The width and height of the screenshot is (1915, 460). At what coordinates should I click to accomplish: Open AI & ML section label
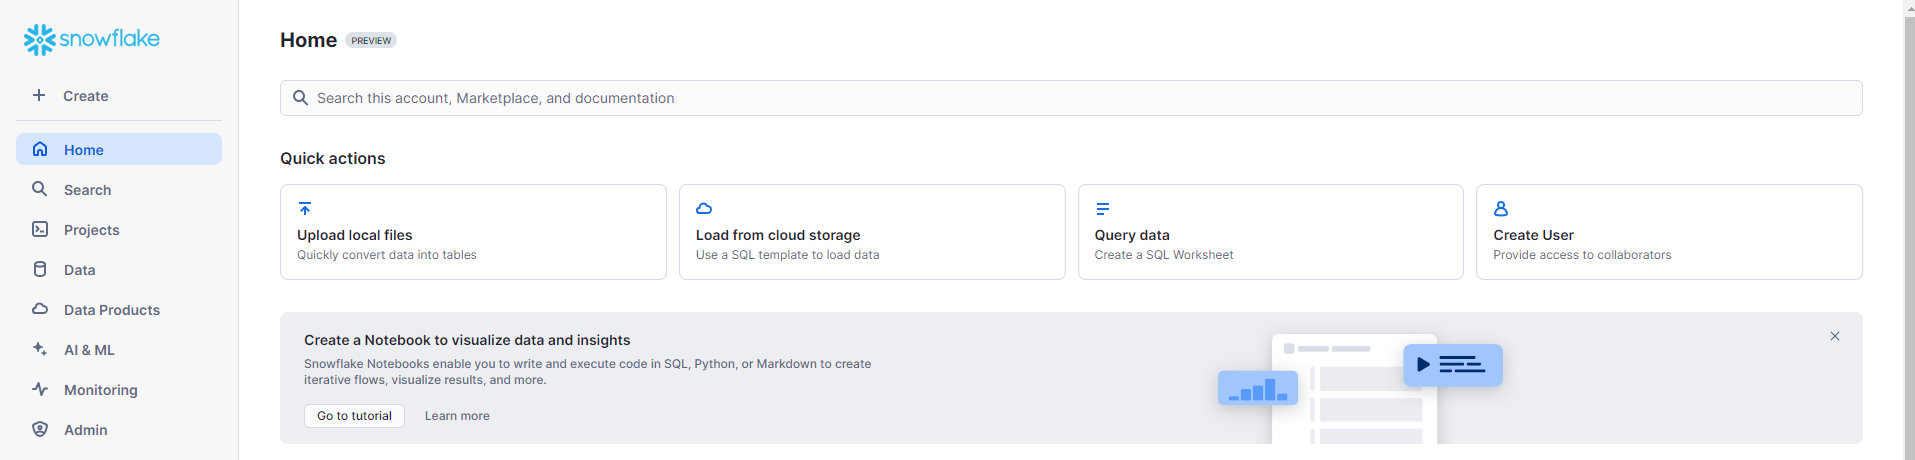pos(89,350)
